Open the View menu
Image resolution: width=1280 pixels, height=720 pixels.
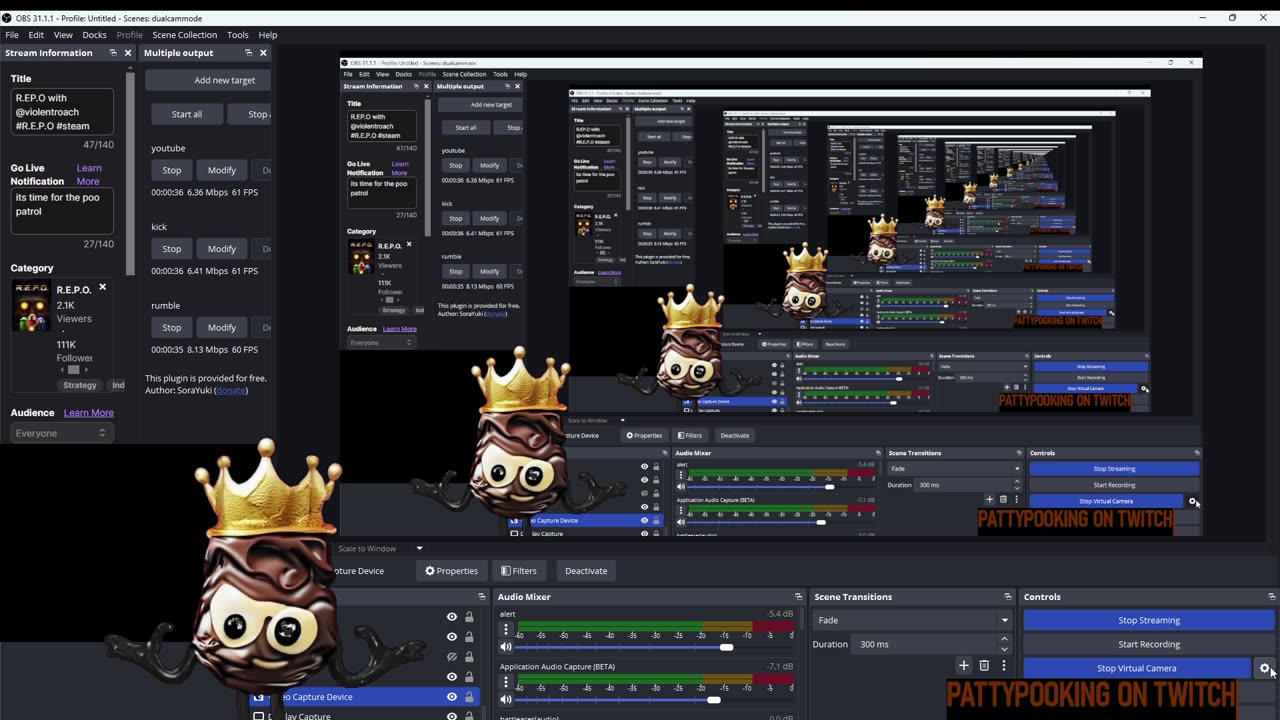click(63, 35)
